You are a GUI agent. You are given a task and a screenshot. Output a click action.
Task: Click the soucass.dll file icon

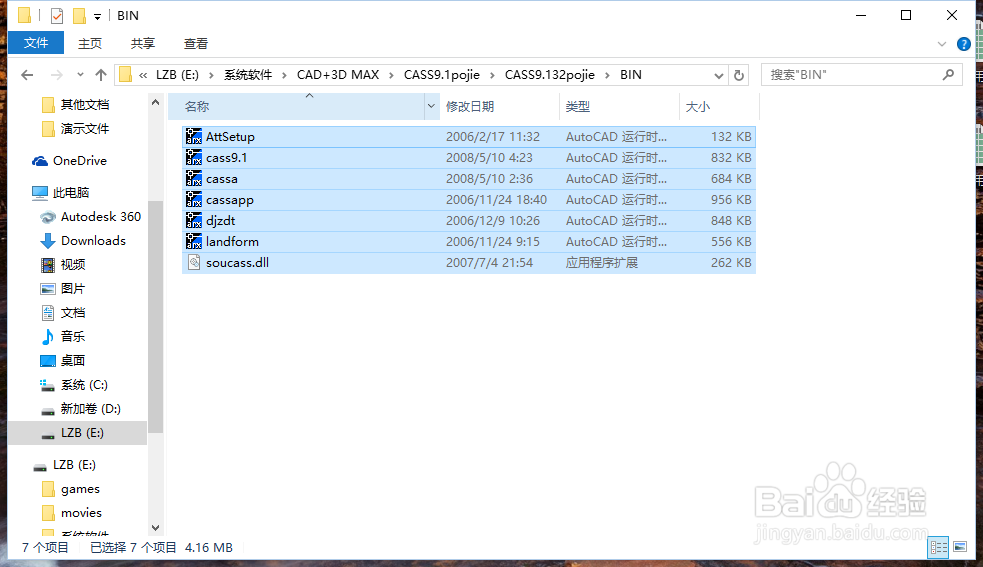click(x=194, y=262)
